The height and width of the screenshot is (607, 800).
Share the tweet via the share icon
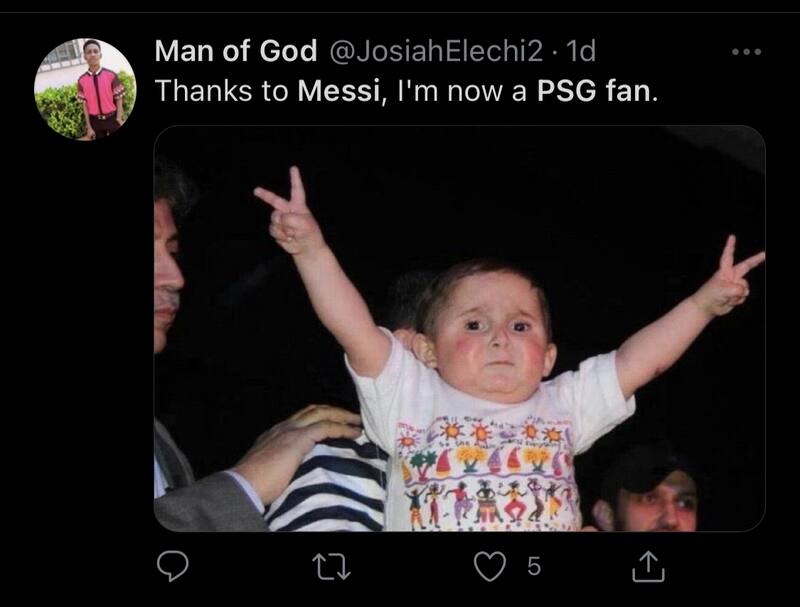[x=648, y=567]
